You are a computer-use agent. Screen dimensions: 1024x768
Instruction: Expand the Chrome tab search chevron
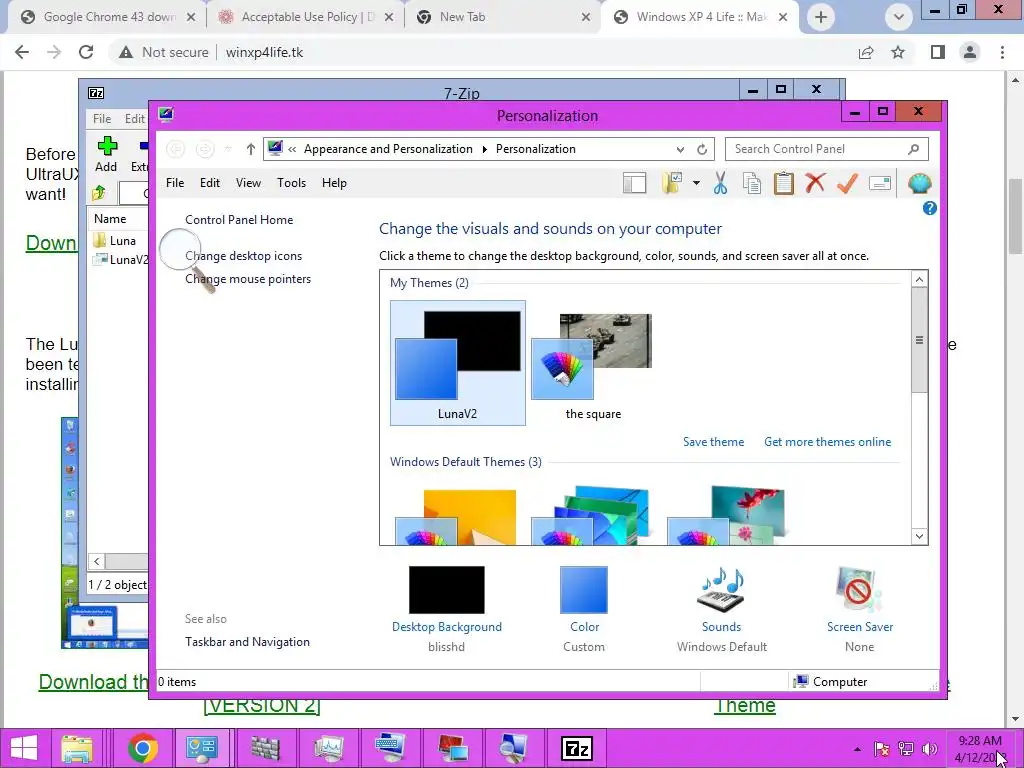click(x=899, y=17)
